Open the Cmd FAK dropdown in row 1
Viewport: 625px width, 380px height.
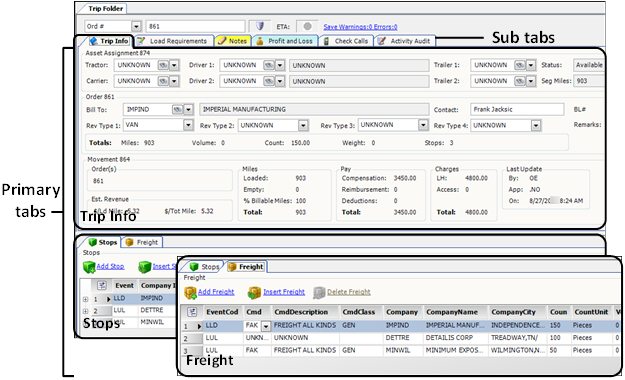point(265,326)
